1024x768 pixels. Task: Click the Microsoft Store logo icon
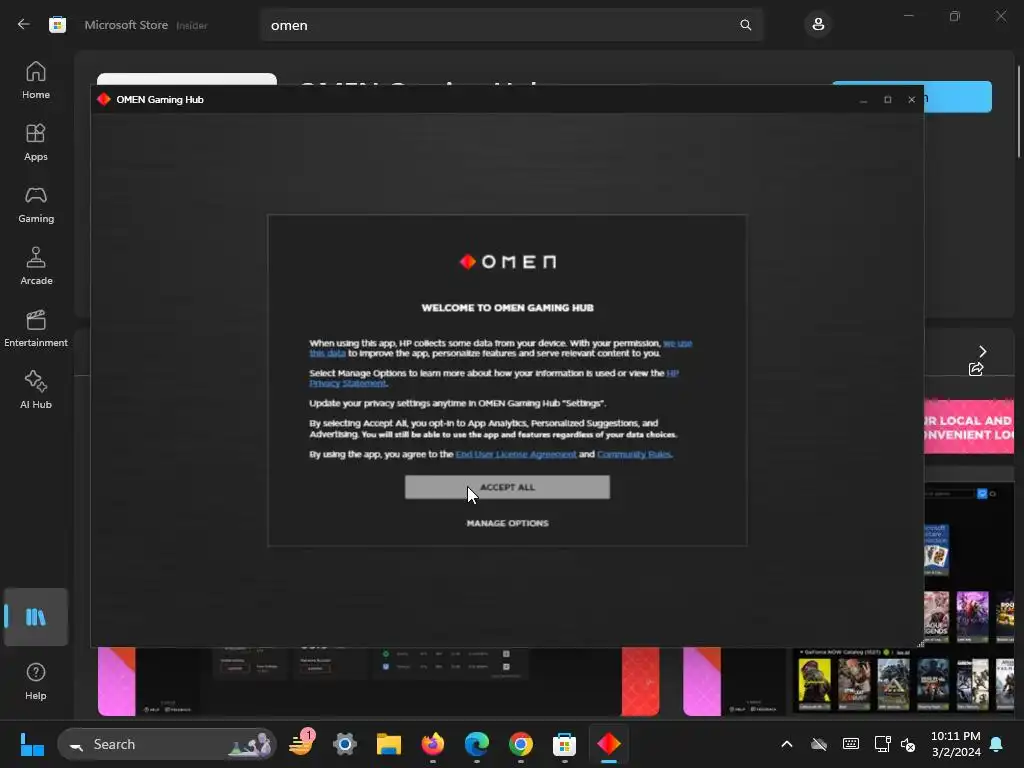[57, 25]
